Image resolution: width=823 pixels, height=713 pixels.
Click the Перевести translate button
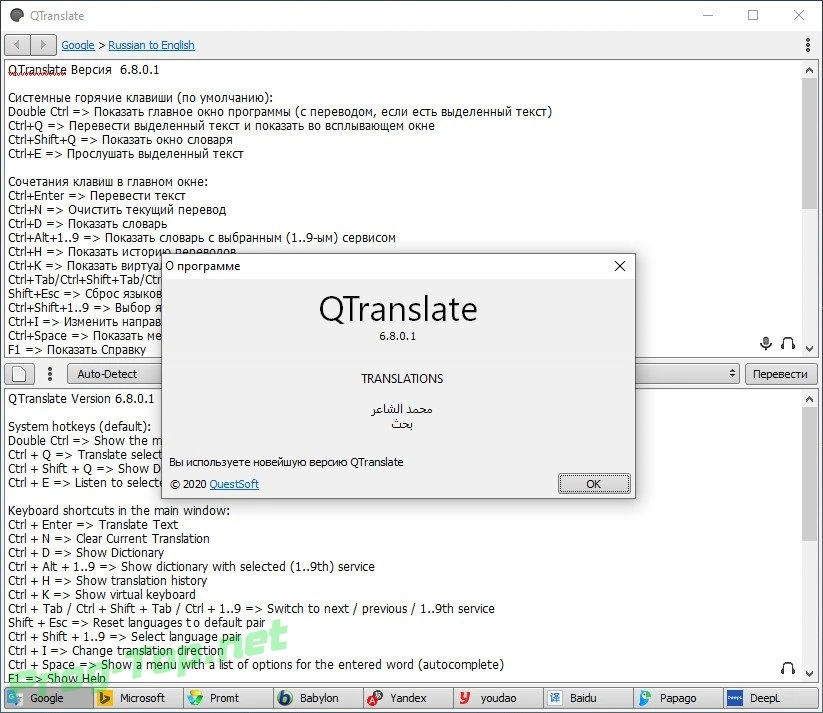[780, 374]
